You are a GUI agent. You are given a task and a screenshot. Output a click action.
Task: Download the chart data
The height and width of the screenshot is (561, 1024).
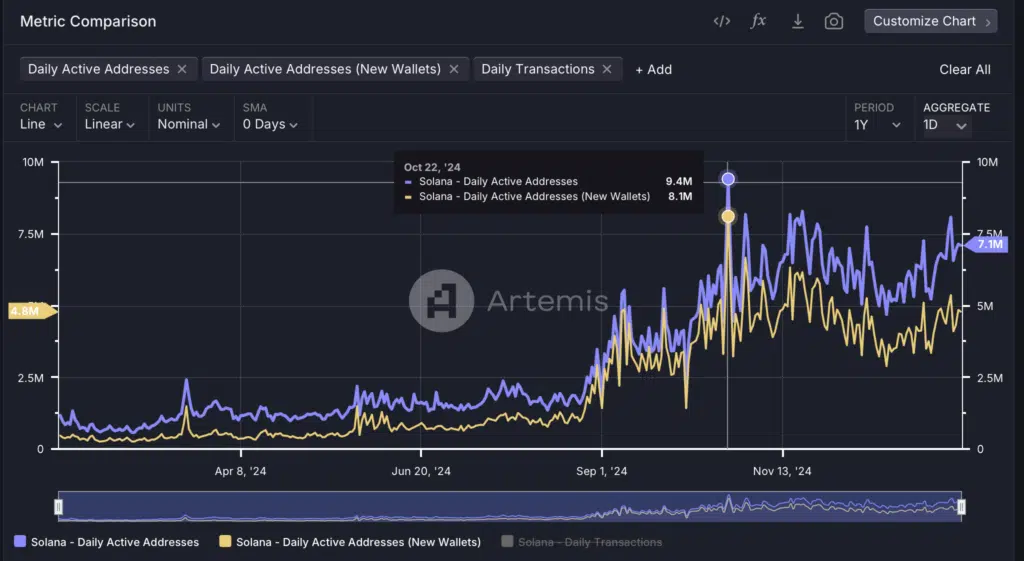pyautogui.click(x=797, y=21)
